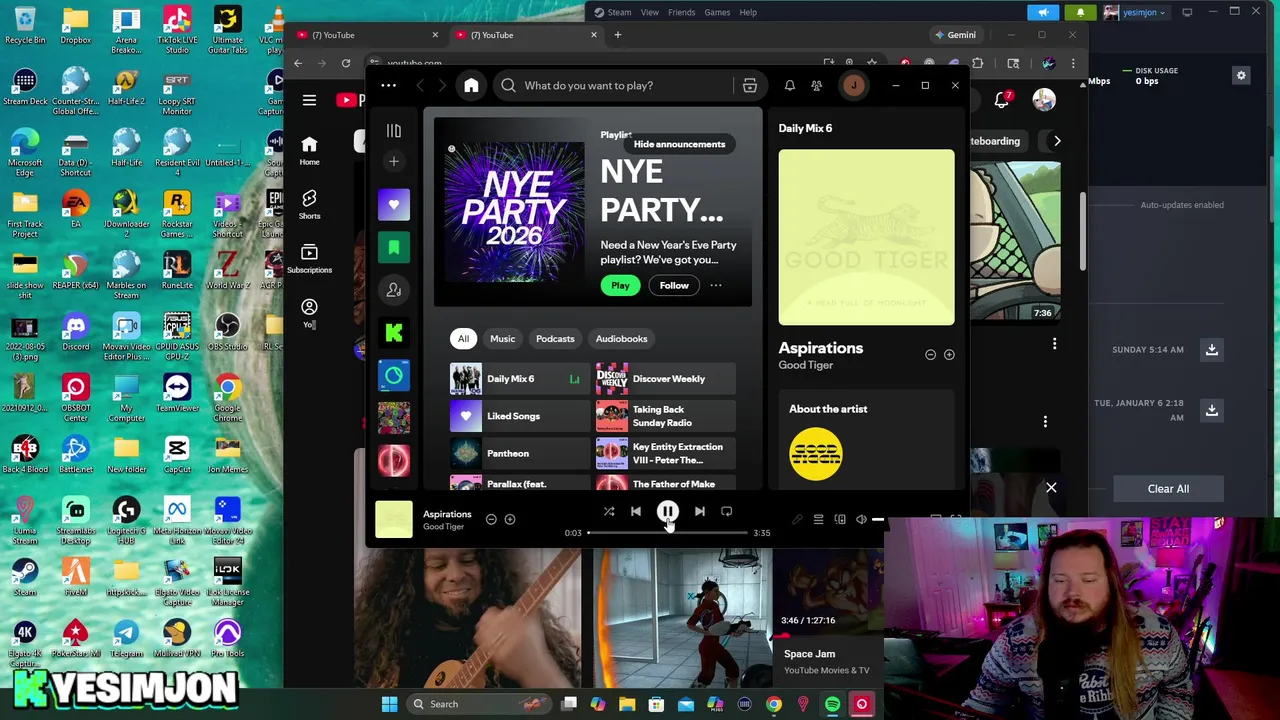Screen dimensions: 1280x720
Task: Follow the NYE Party playlist
Action: (x=674, y=286)
